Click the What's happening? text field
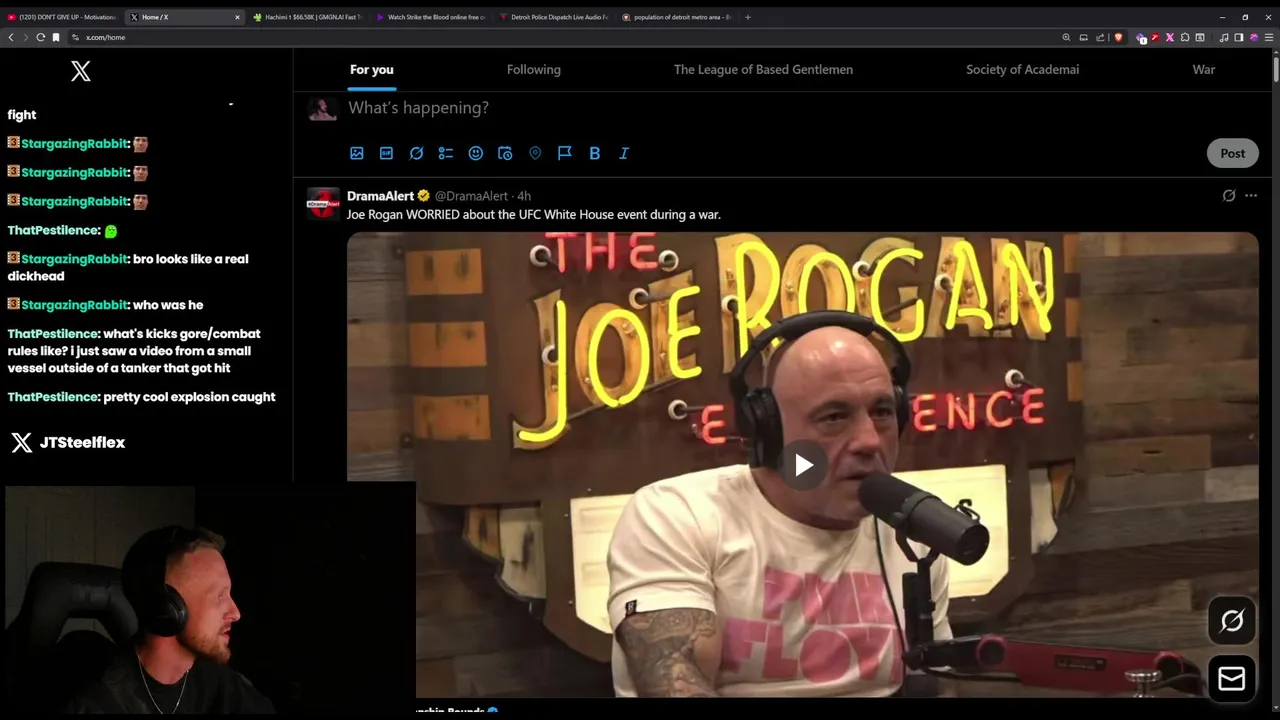1280x720 pixels. pyautogui.click(x=418, y=108)
